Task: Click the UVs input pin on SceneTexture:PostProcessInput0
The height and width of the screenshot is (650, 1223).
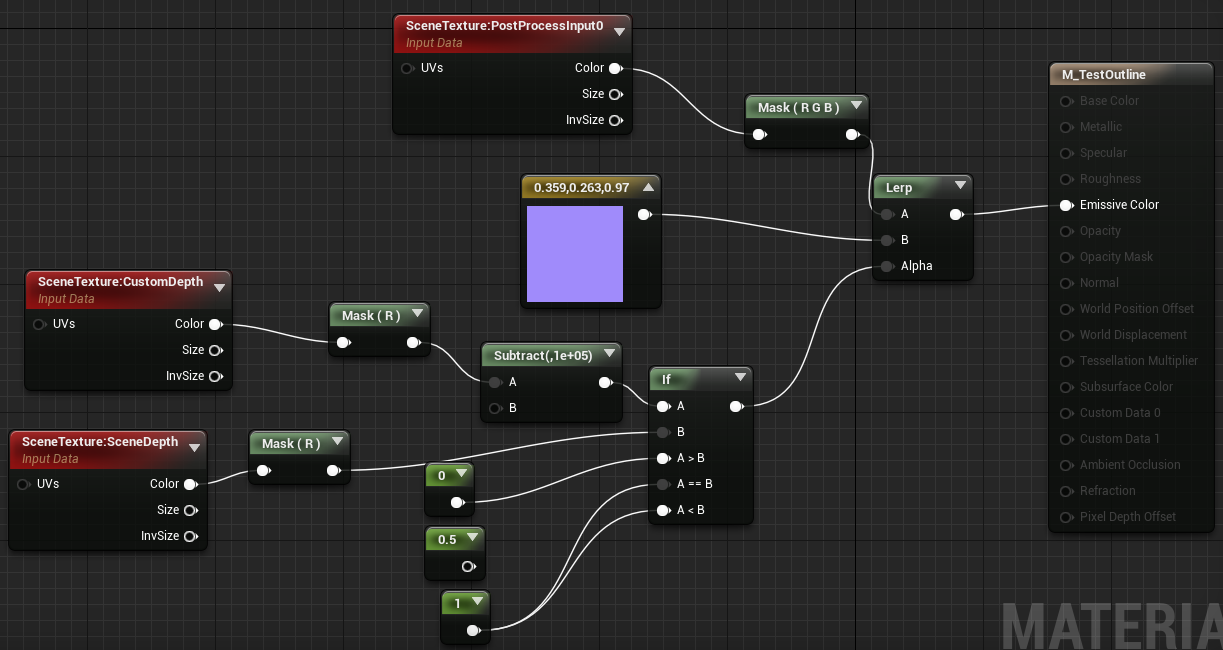Action: coord(407,68)
